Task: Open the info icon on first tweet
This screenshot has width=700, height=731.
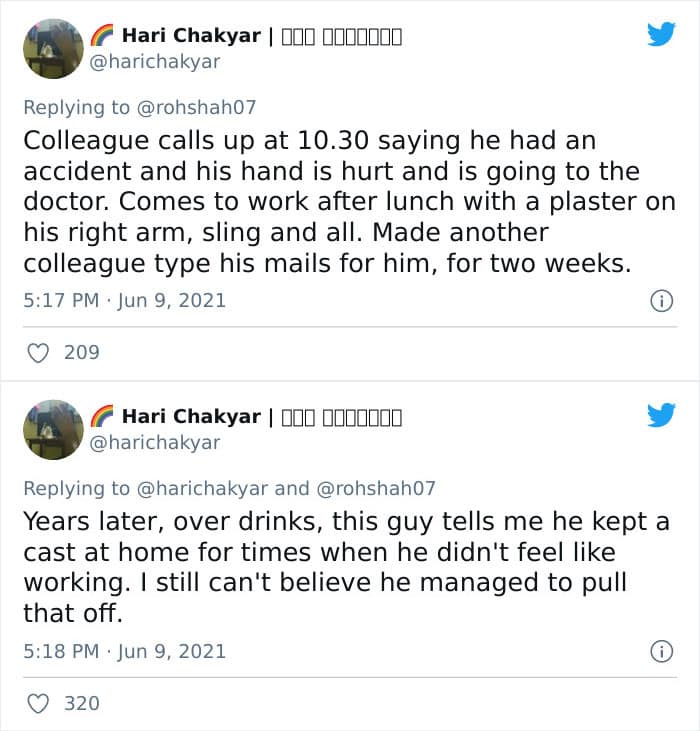Action: pos(661,301)
